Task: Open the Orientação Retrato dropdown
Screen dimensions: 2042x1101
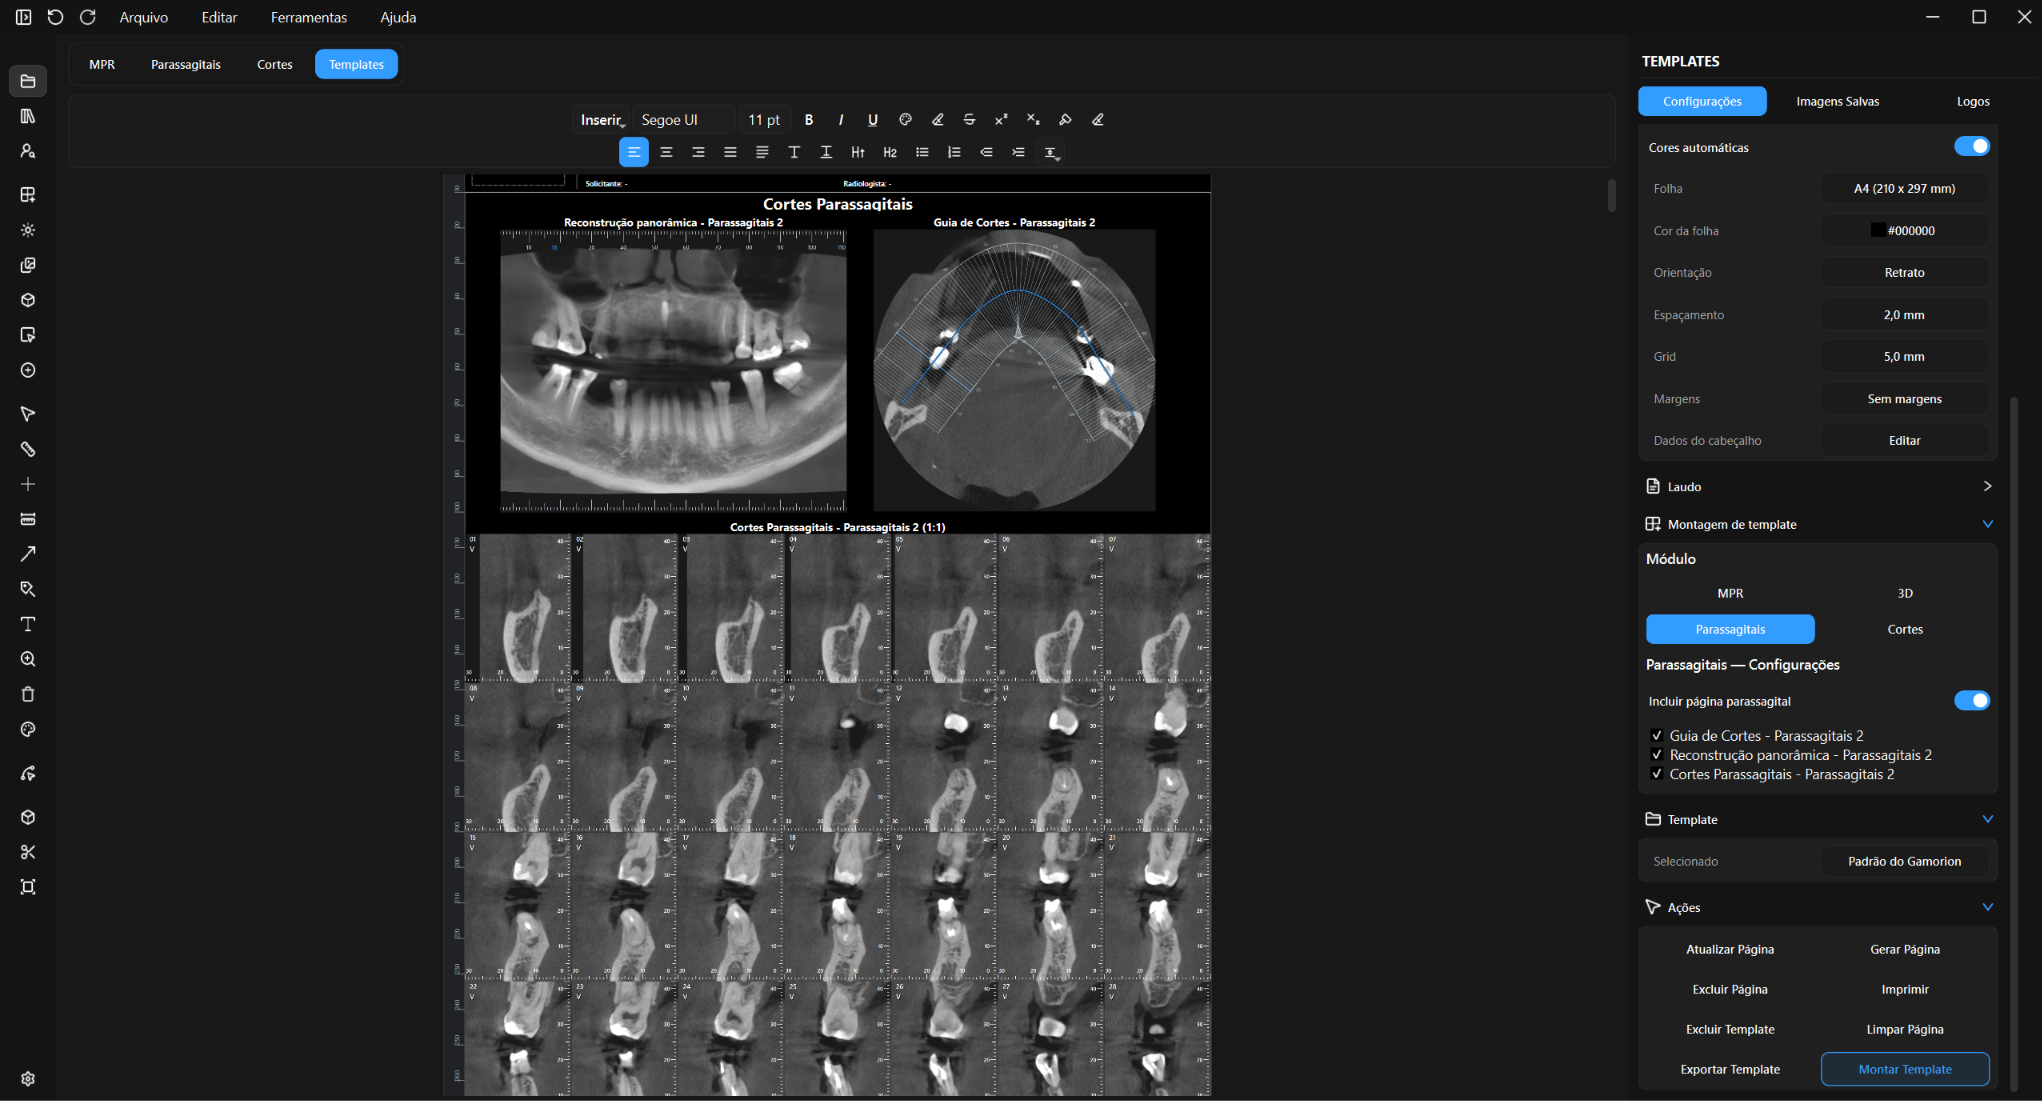Action: pos(1904,273)
